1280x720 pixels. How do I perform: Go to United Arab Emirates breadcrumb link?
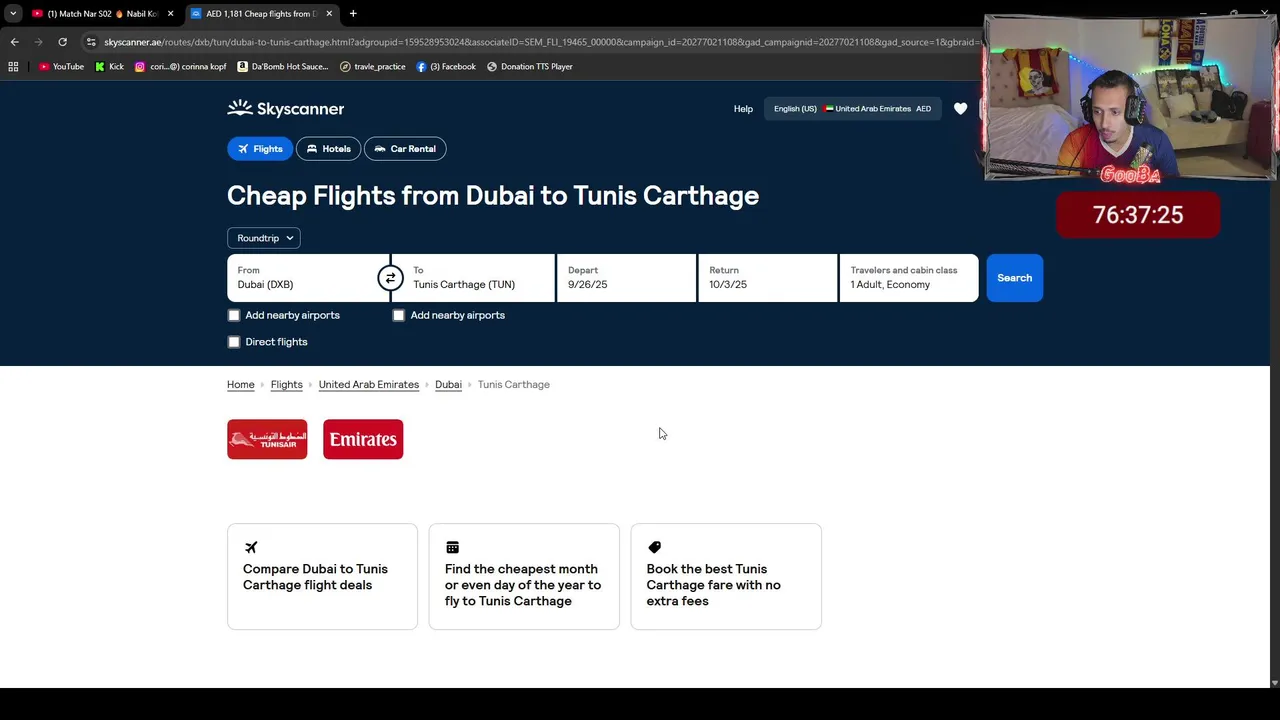tap(369, 385)
